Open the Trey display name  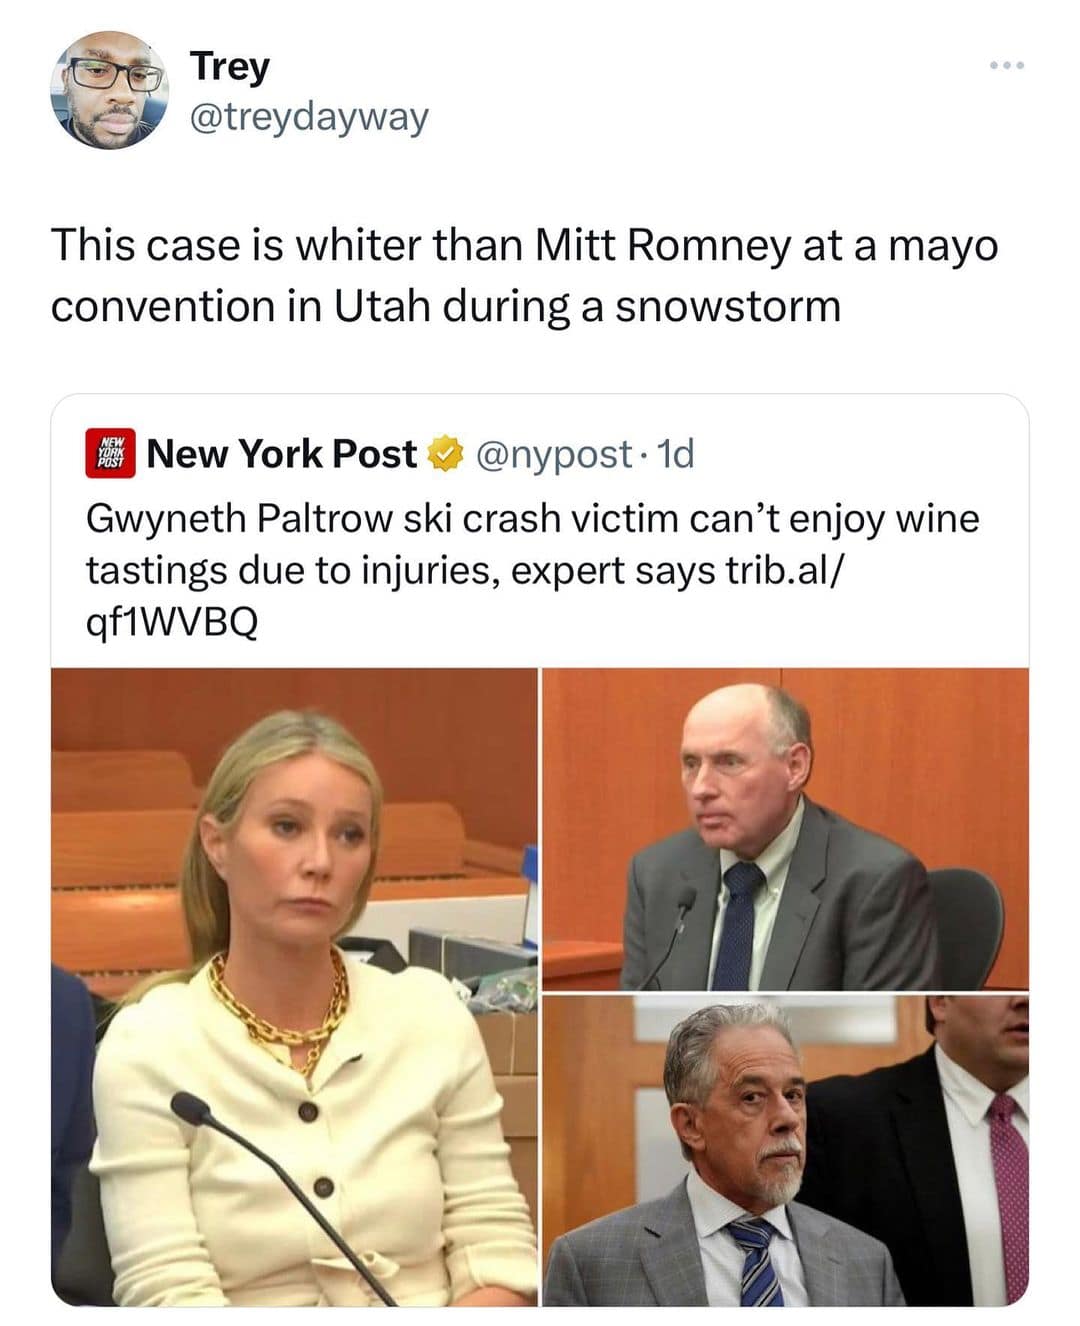230,66
